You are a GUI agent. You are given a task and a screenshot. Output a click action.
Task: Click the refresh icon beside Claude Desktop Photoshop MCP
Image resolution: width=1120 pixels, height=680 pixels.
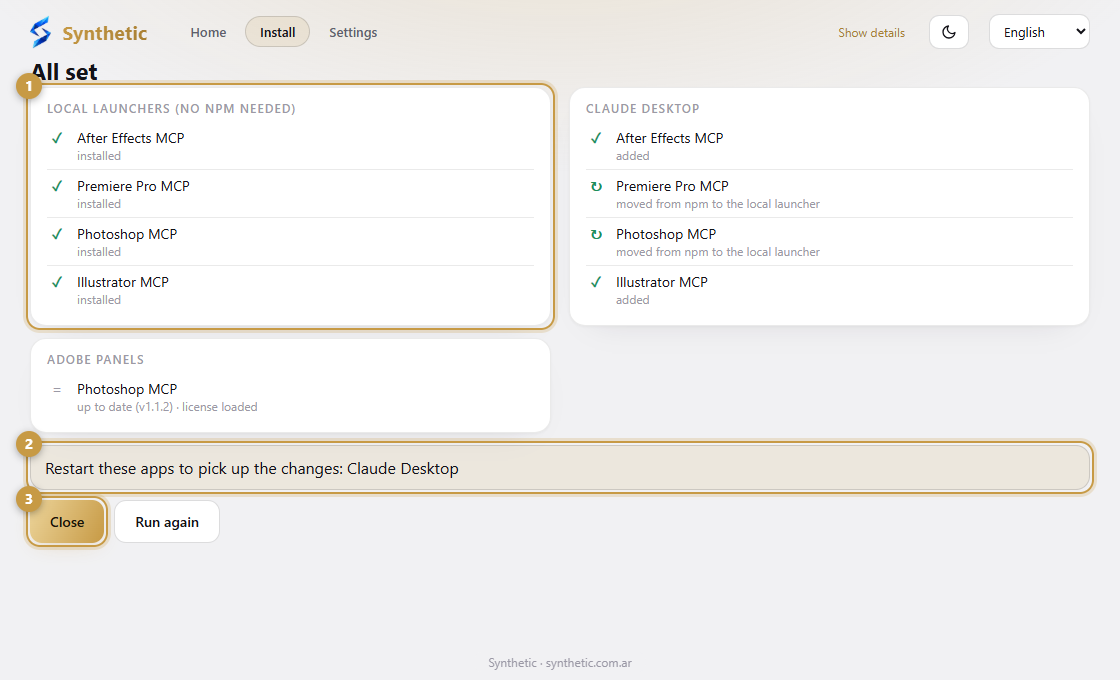[x=596, y=234]
